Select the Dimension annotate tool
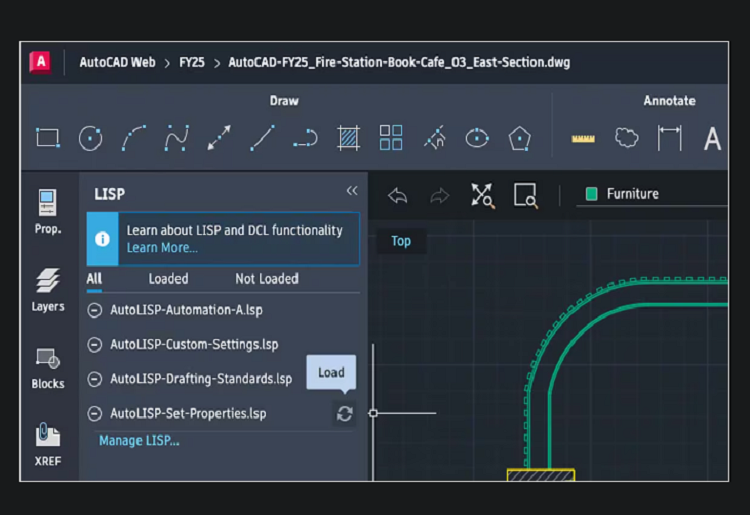The width and height of the screenshot is (750, 515). (x=670, y=138)
